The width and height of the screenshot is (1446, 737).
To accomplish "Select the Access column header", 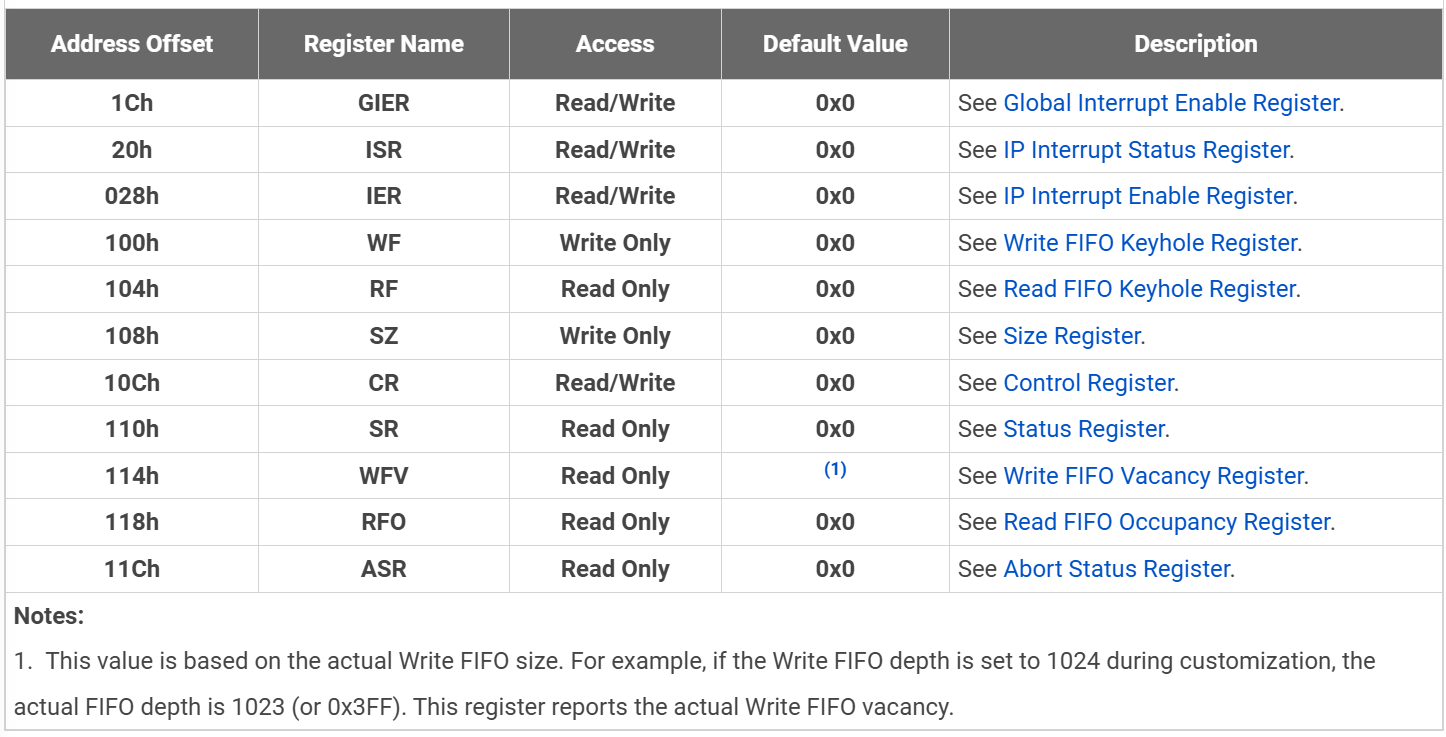I will pyautogui.click(x=615, y=44).
